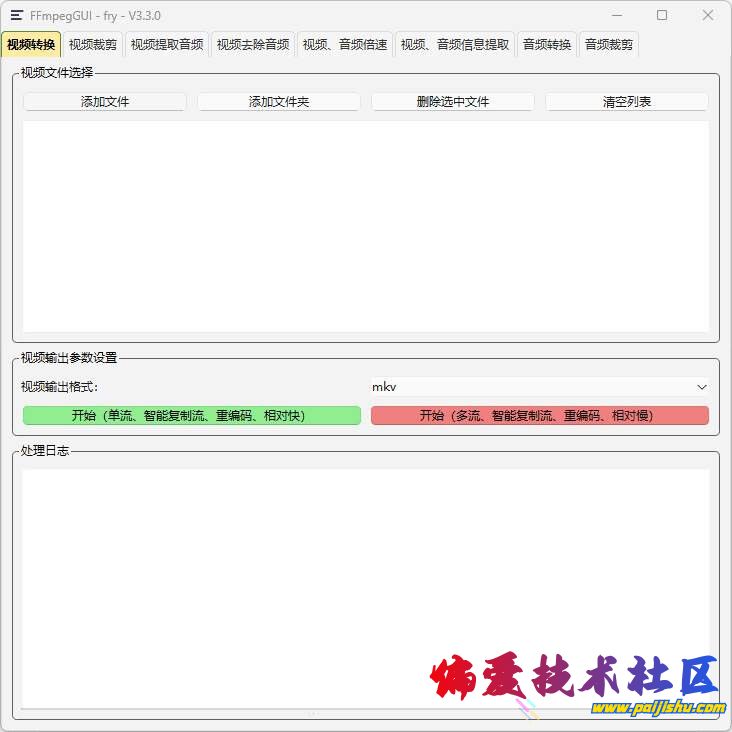Switch to the 视频转换 tab

coord(31,45)
